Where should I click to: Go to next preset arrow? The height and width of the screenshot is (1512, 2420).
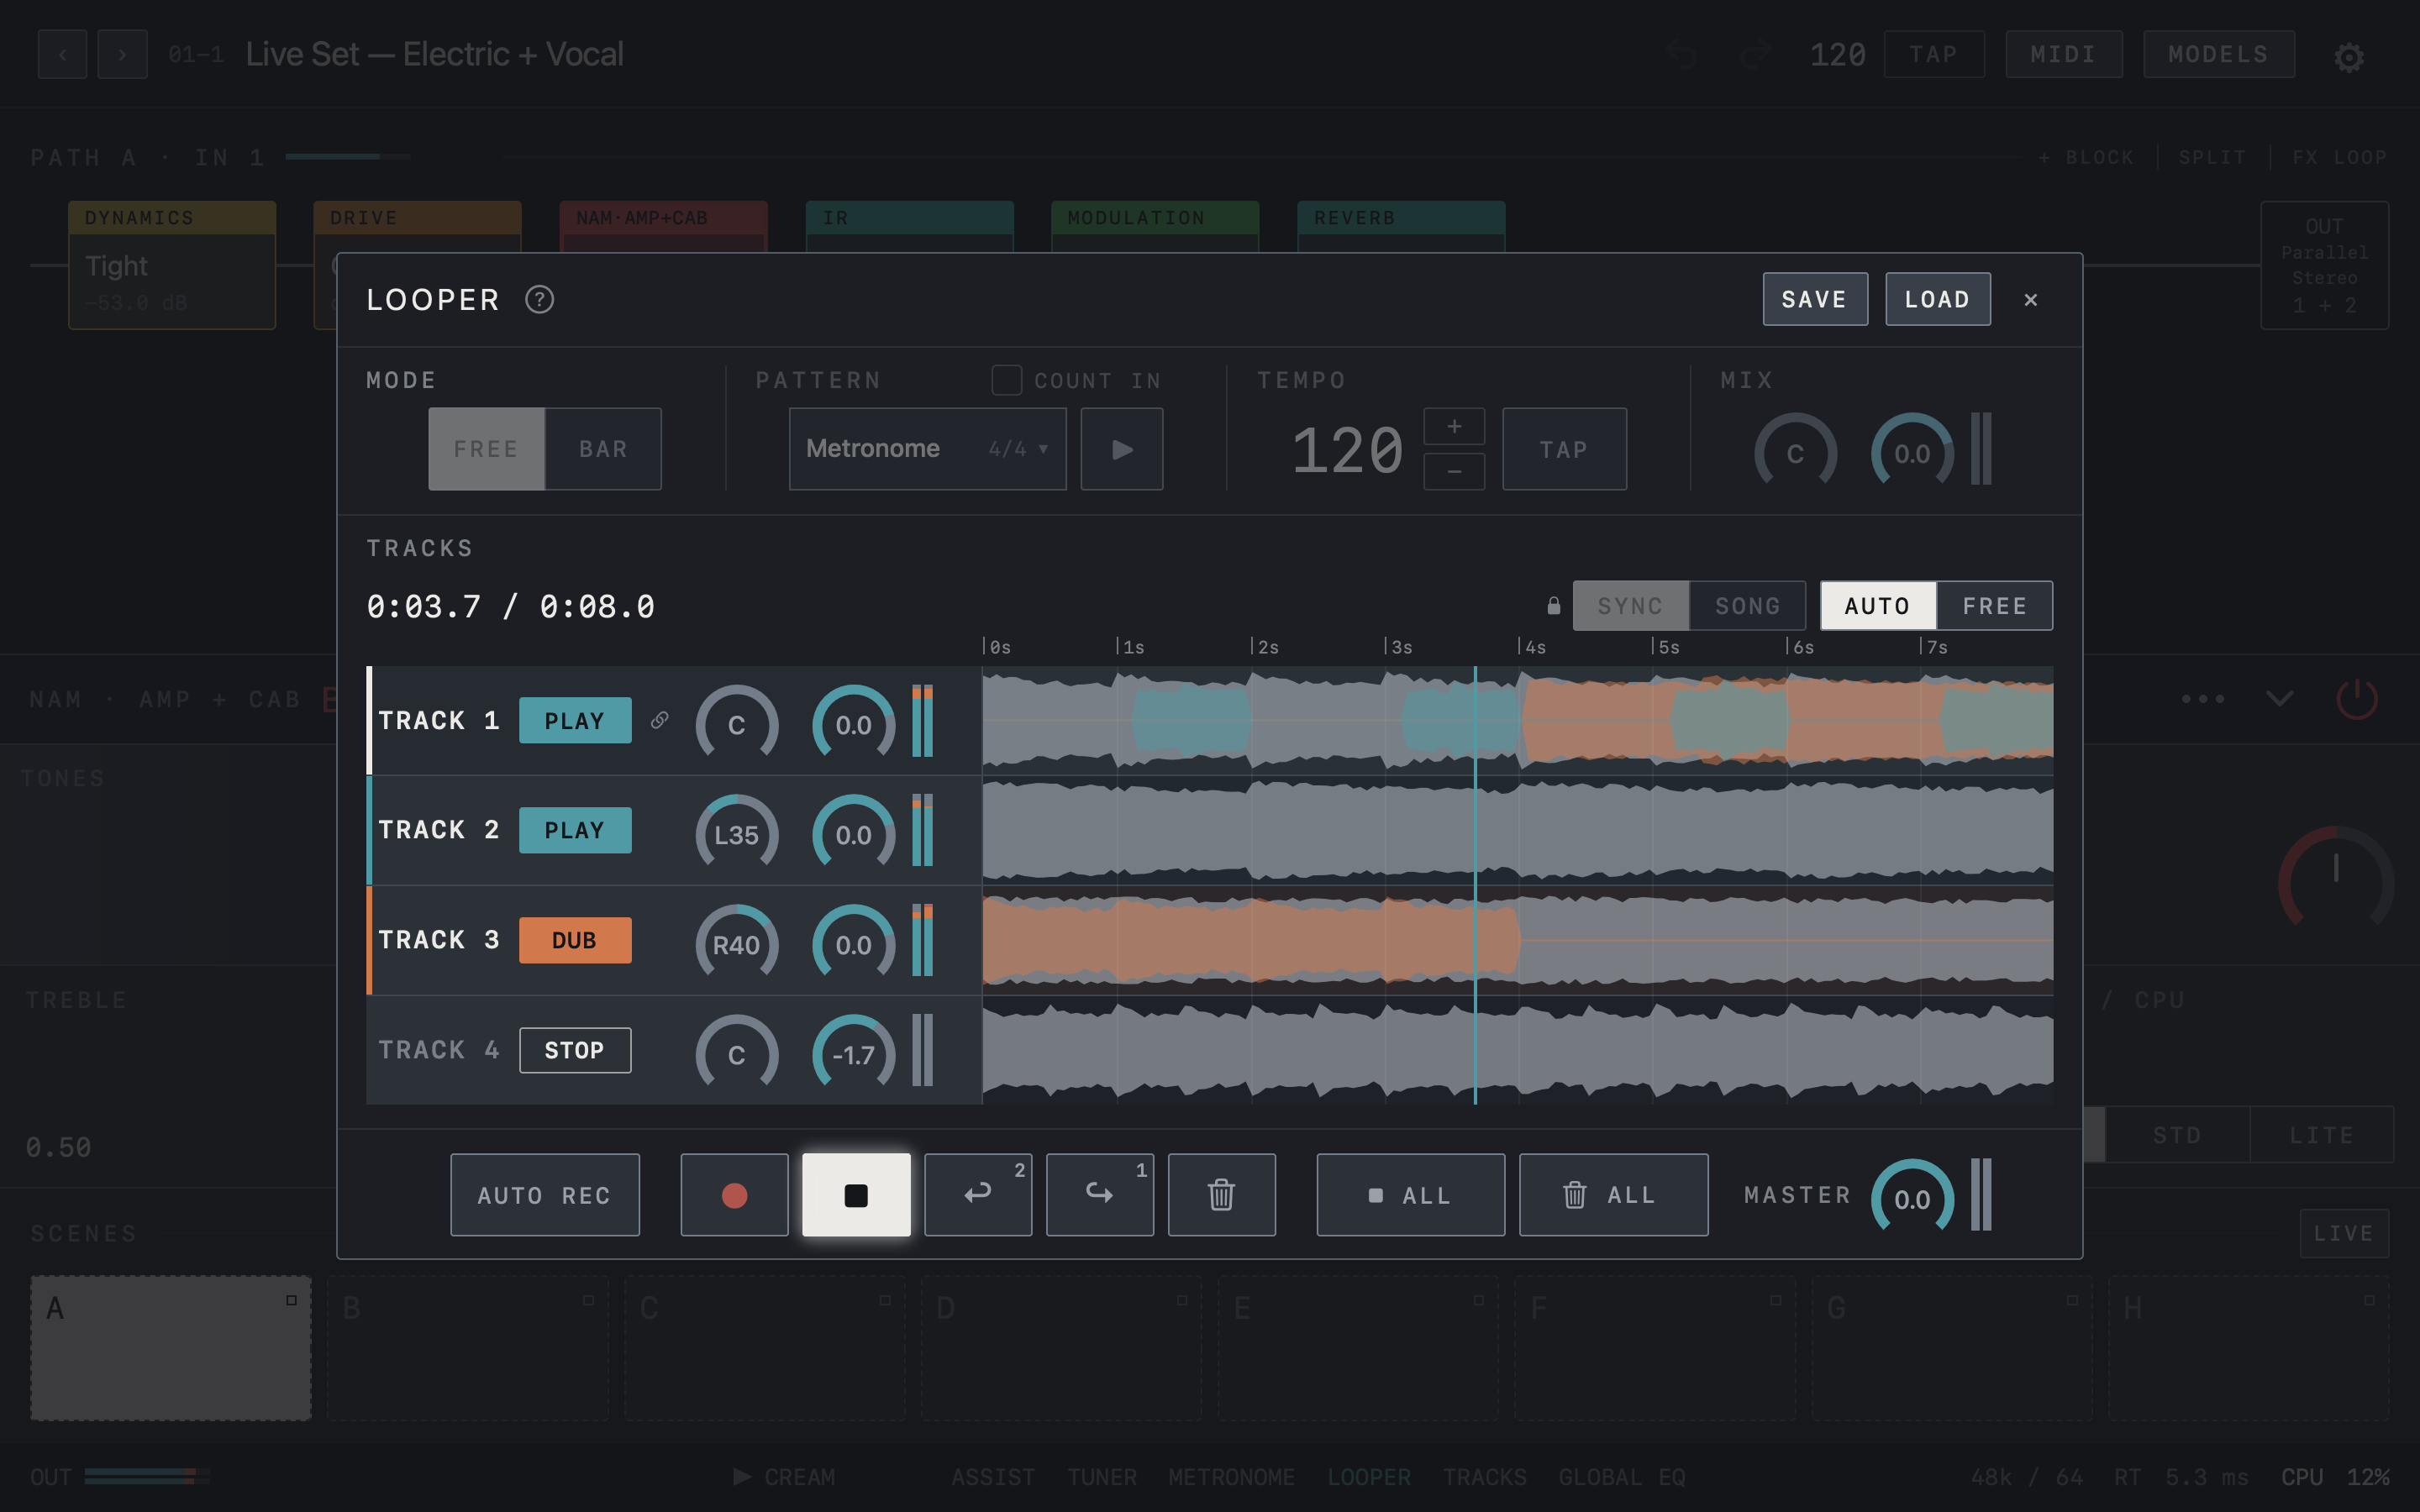point(122,54)
